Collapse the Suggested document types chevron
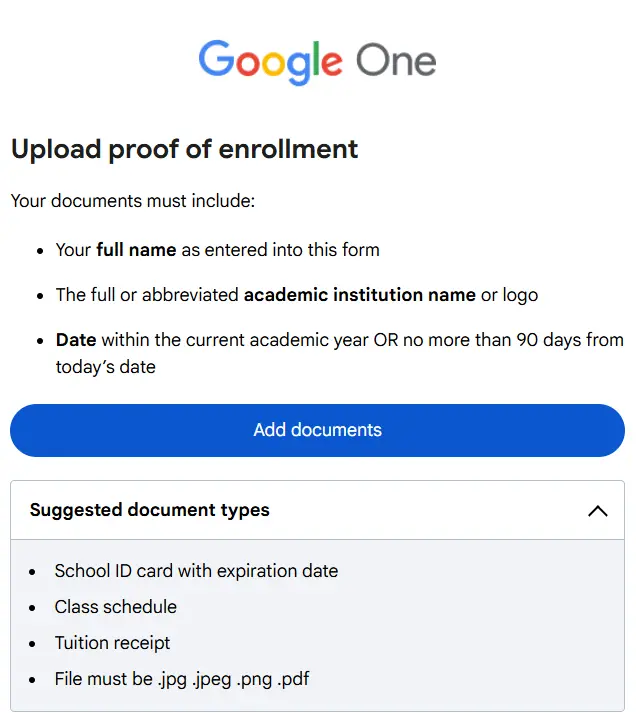The height and width of the screenshot is (713, 636). point(598,511)
